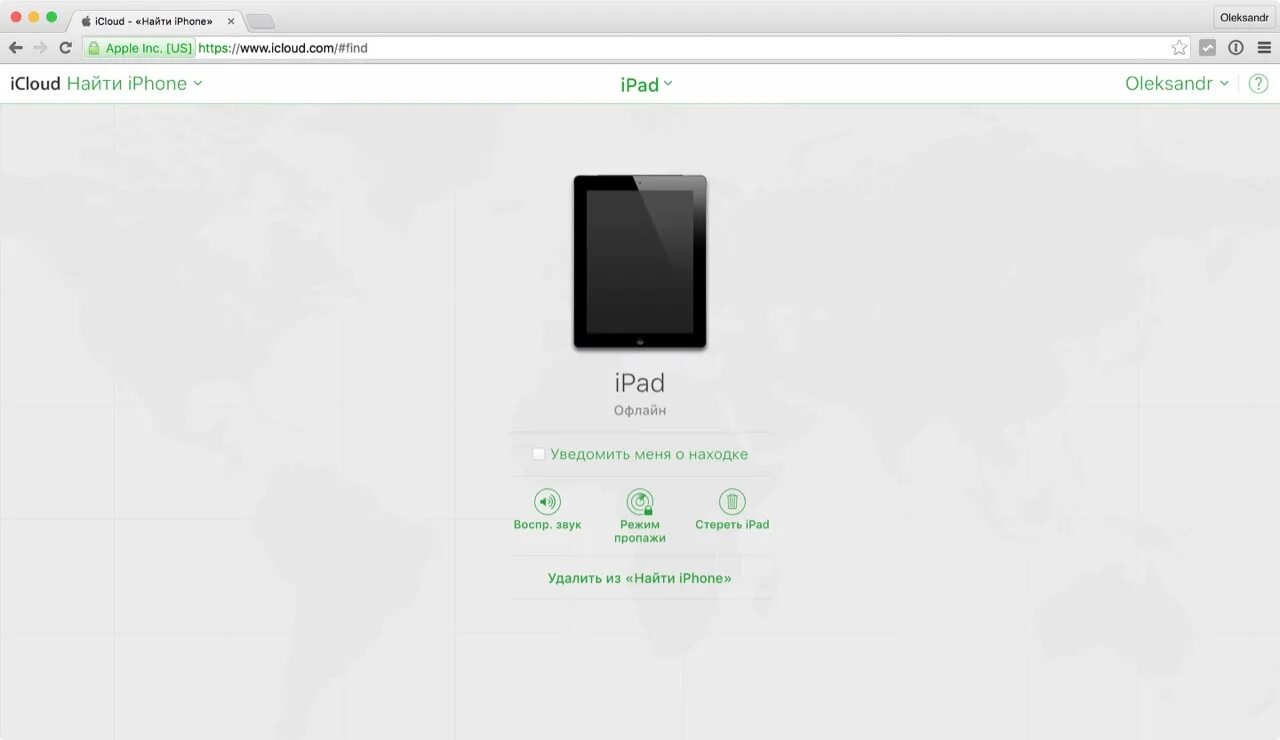Click the Офлайн status text
1280x740 pixels.
click(x=640, y=411)
